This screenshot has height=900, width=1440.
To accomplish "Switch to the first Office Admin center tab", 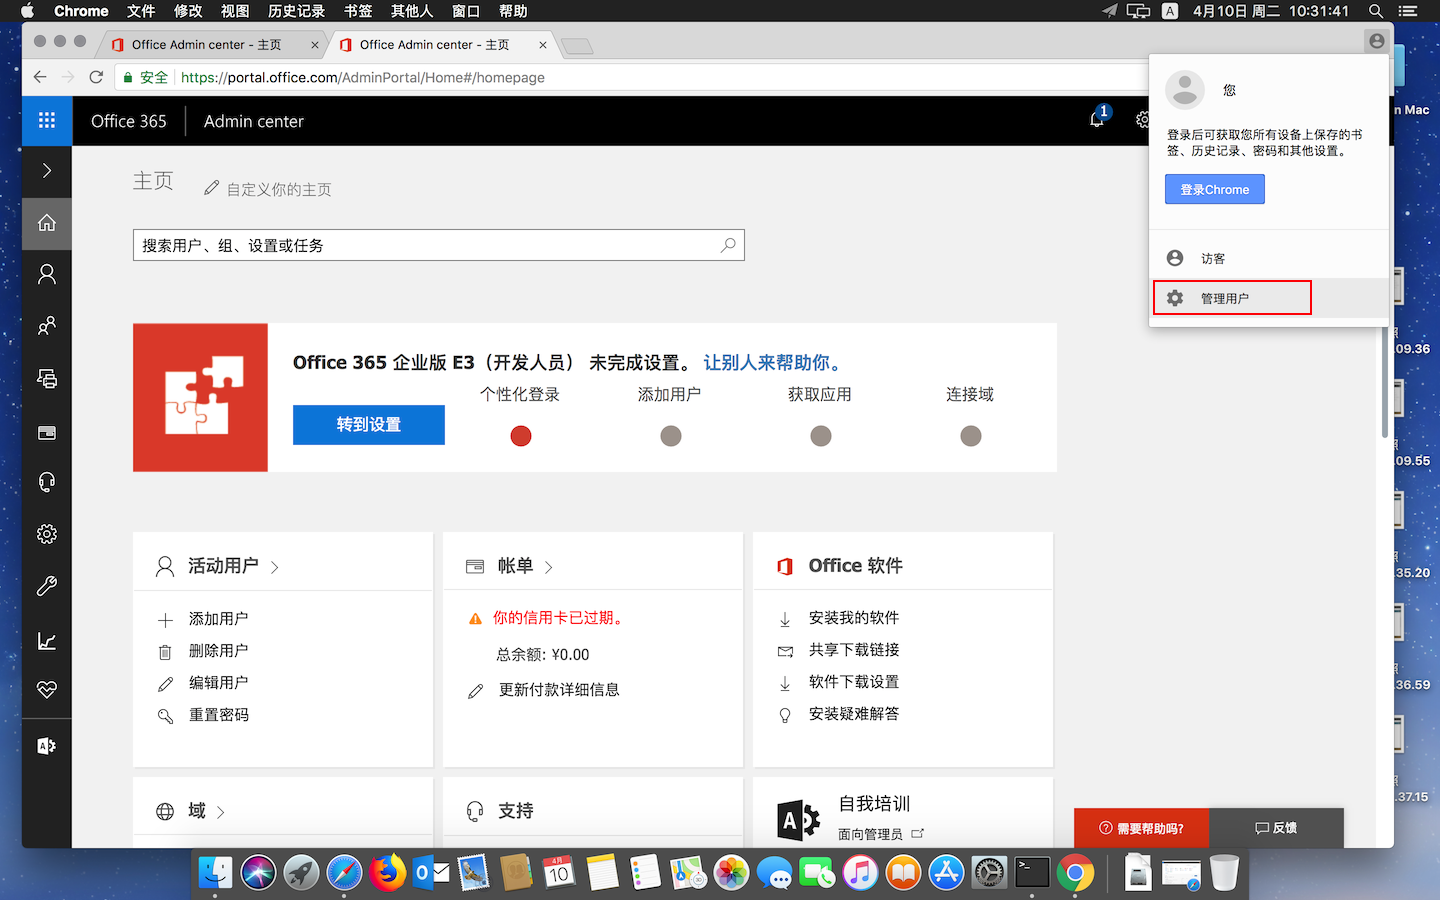I will coord(207,45).
